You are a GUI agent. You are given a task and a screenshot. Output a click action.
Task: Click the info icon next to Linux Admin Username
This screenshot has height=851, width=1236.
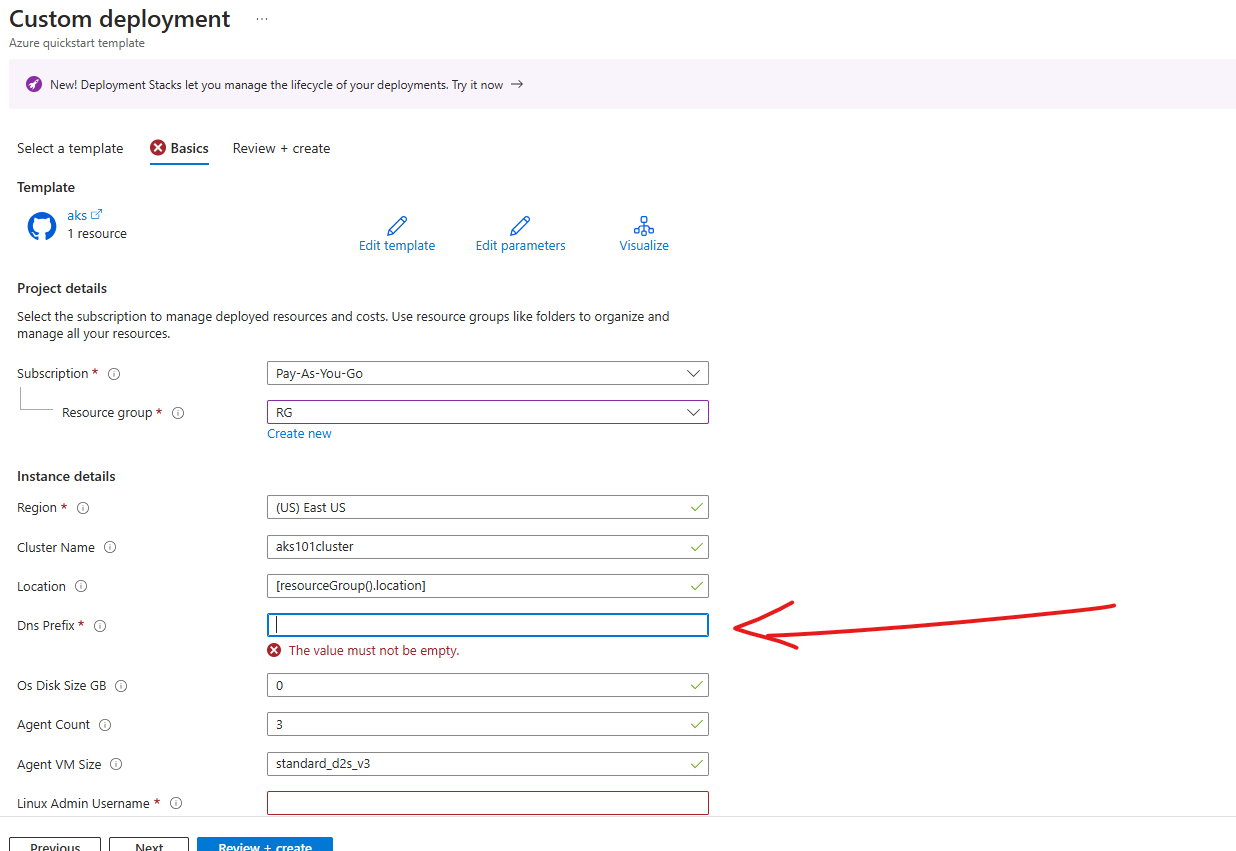[x=176, y=803]
